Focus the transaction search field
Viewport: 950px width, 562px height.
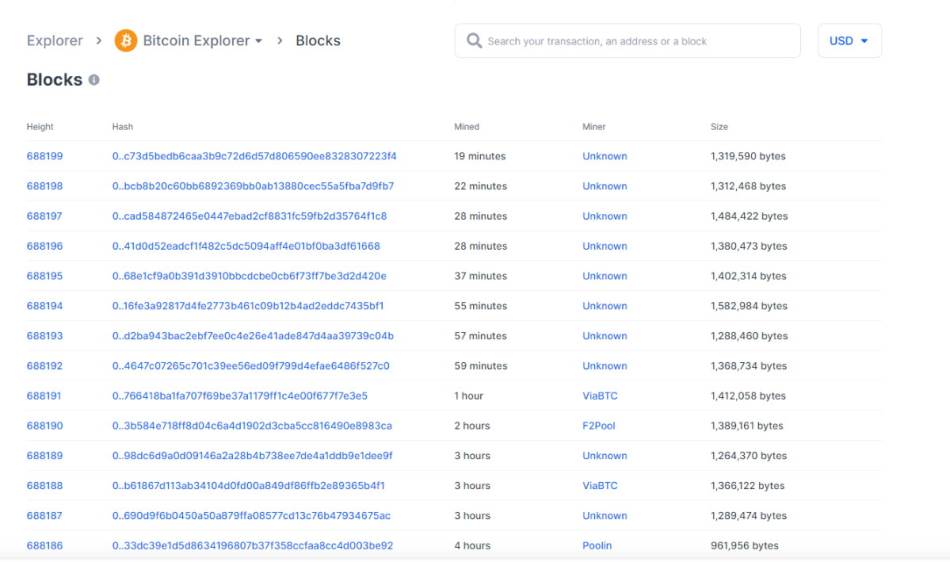[628, 41]
